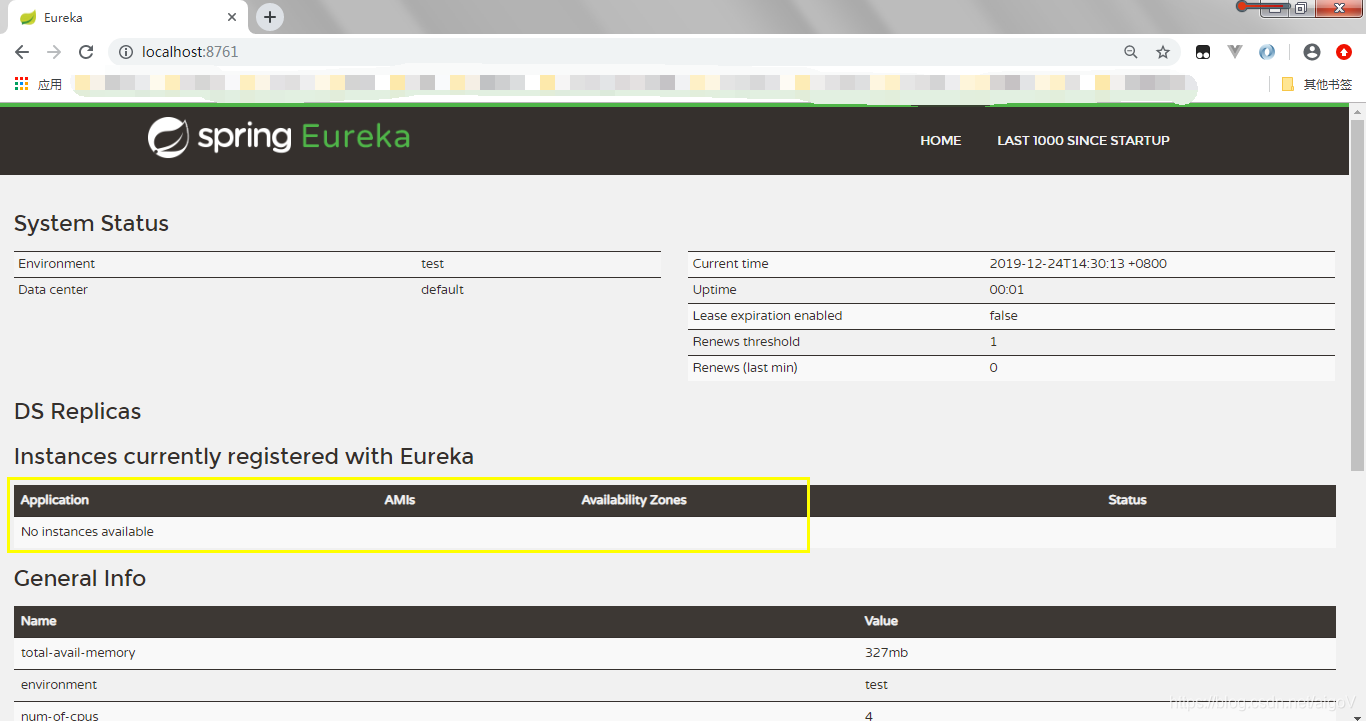Open the 其他书签 bookmarks folder
The image size is (1366, 721).
click(1317, 84)
